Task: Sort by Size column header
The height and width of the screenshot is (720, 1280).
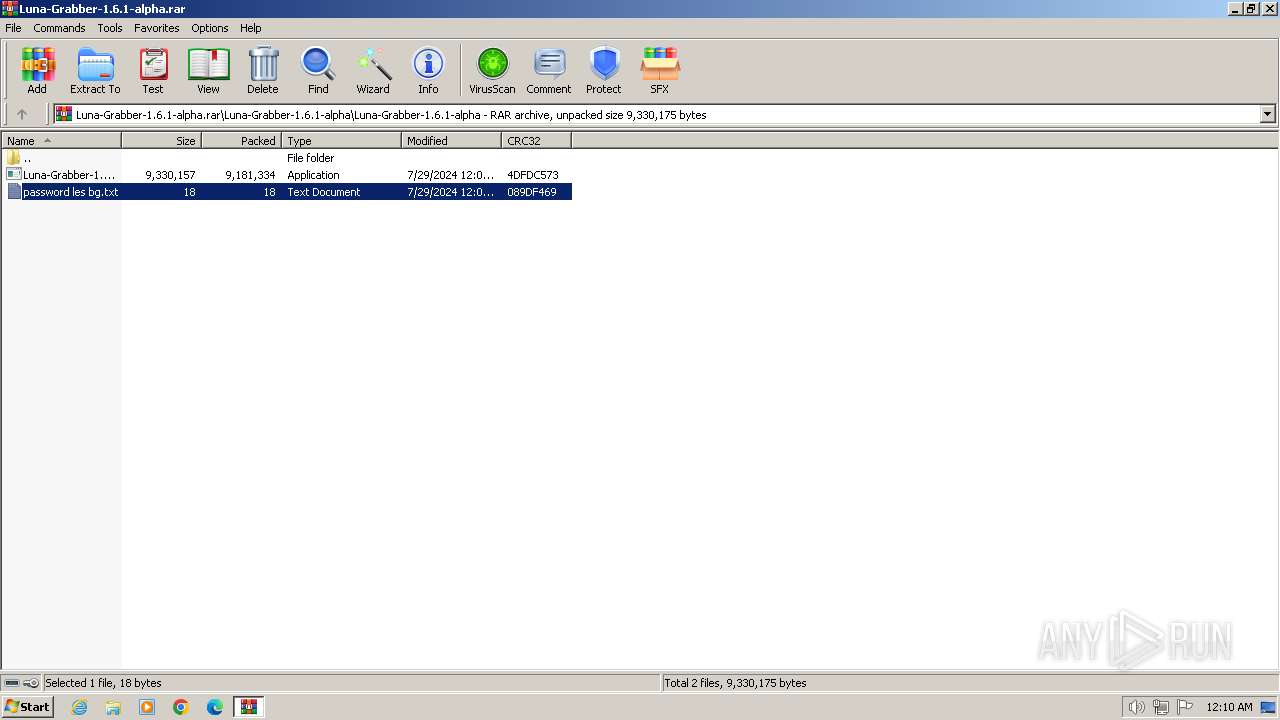Action: (x=162, y=141)
